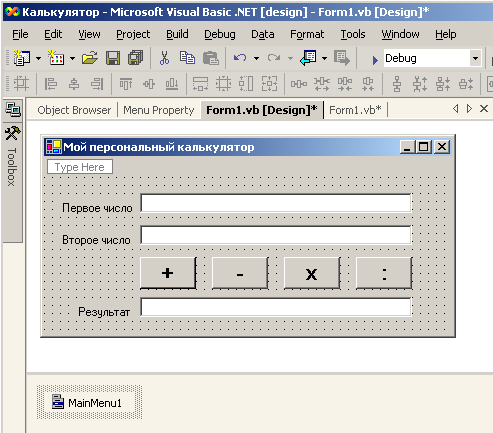Click the Start debugging play arrow

click(375, 60)
